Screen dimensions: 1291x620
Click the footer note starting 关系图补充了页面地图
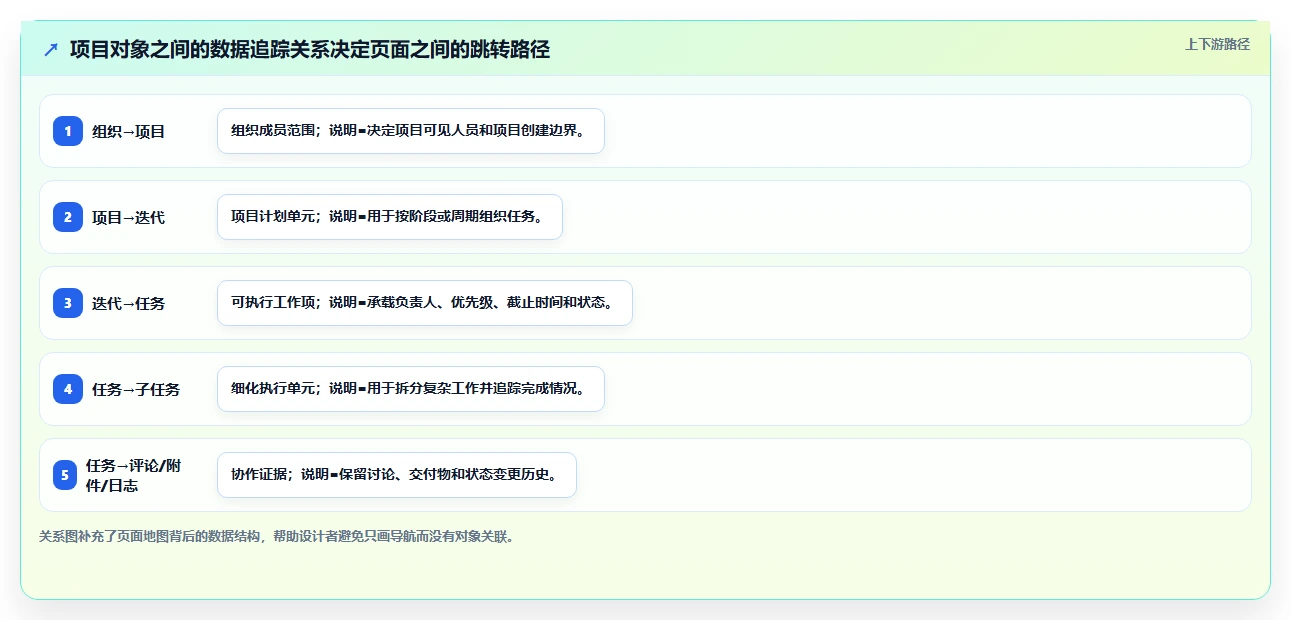pos(278,536)
